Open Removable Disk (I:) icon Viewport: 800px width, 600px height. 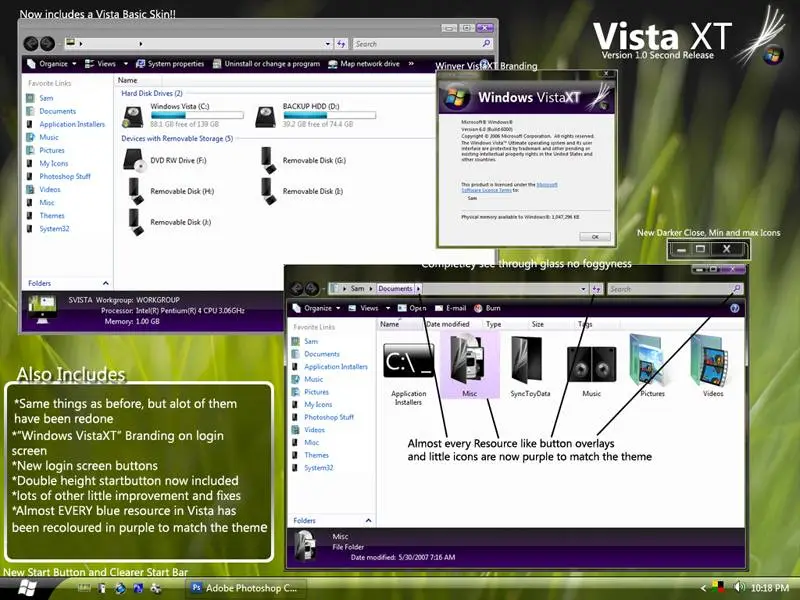[x=268, y=191]
